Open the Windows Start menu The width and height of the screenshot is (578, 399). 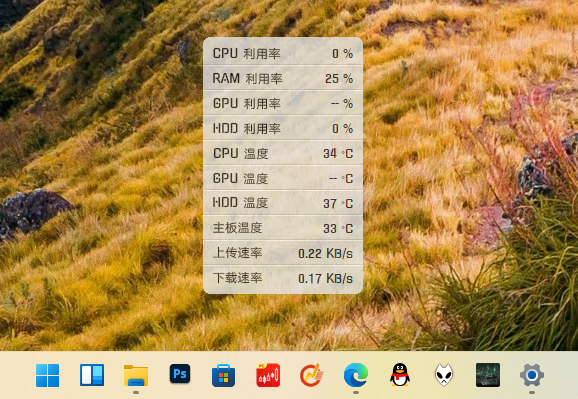[48, 375]
